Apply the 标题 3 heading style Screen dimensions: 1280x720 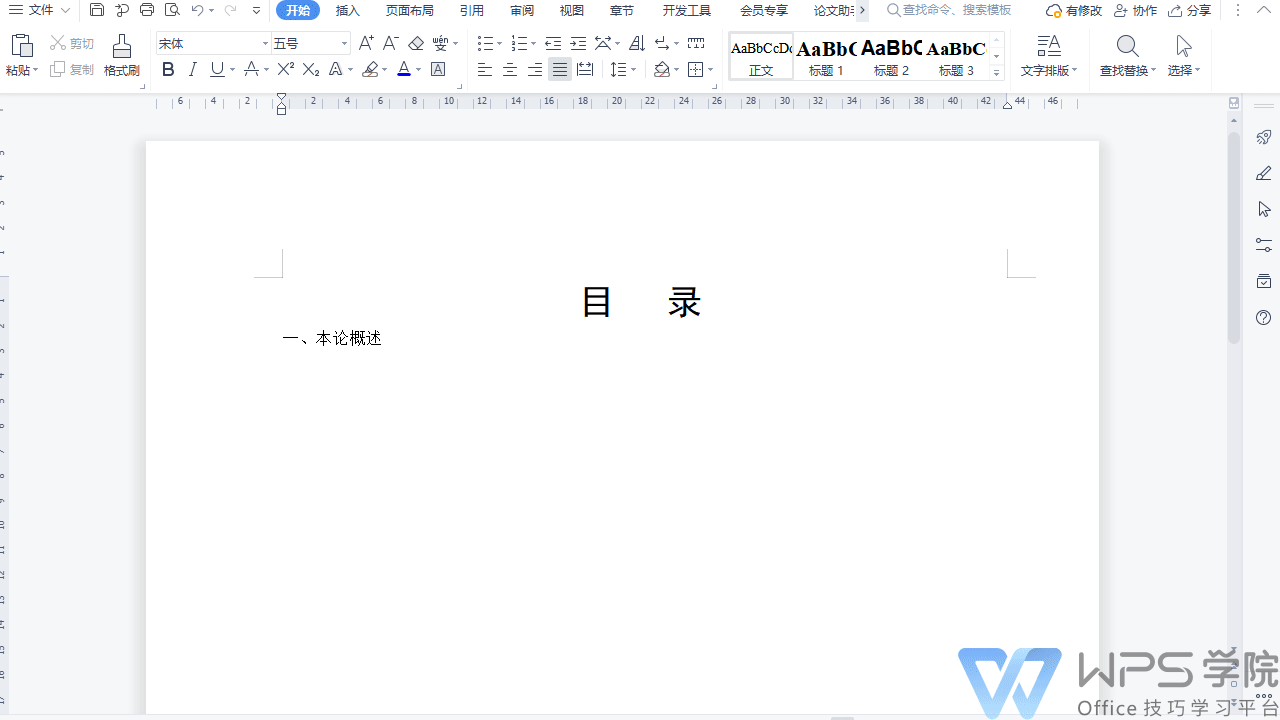click(x=956, y=56)
